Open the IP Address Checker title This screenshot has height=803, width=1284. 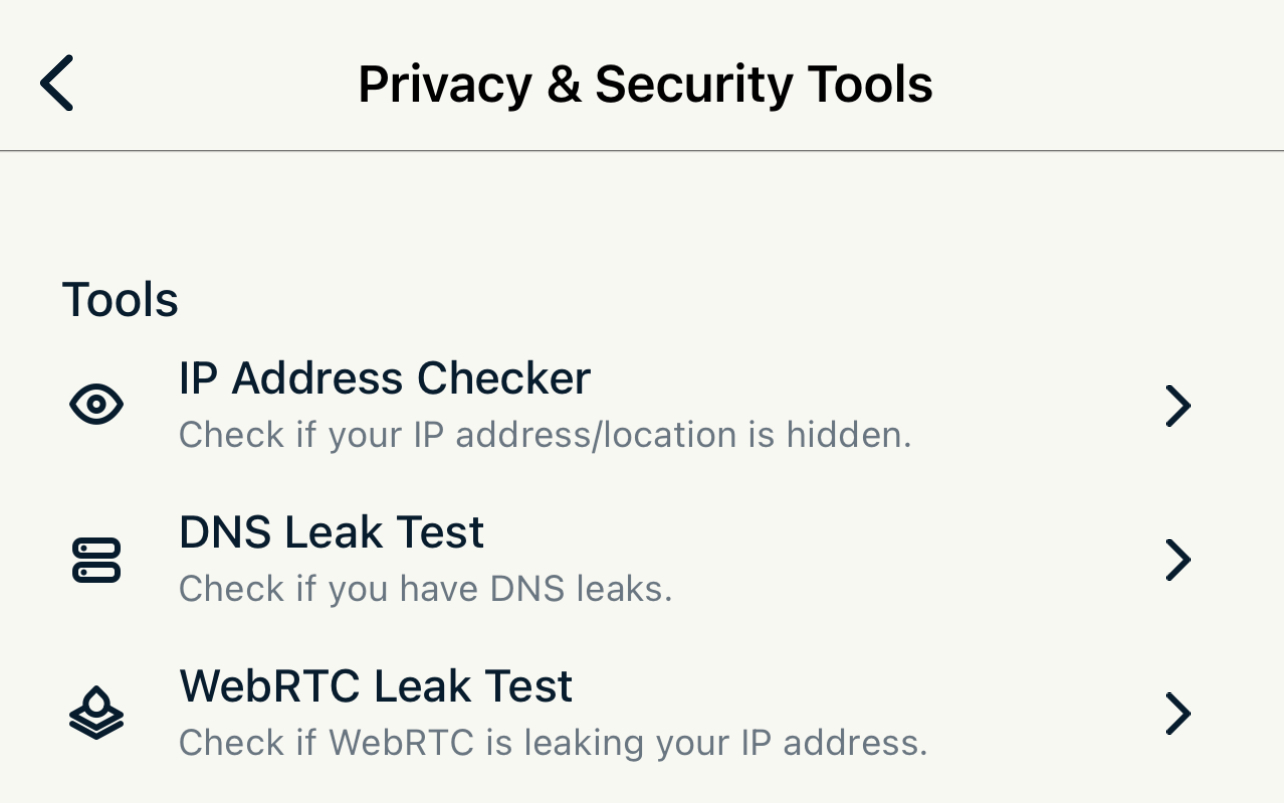(385, 379)
